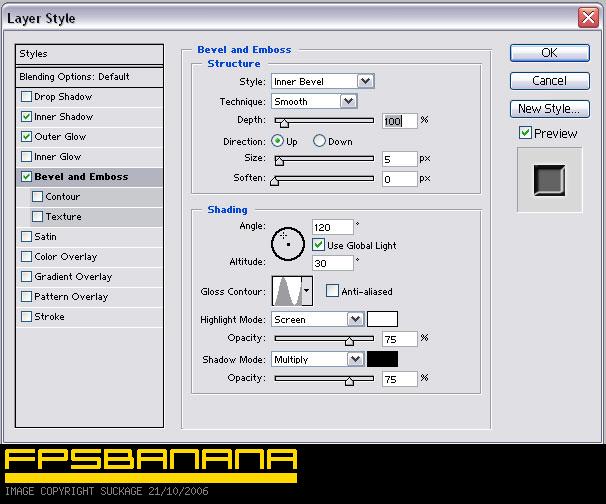Click the black shadow color swatch
This screenshot has height=504, width=606.
[382, 359]
